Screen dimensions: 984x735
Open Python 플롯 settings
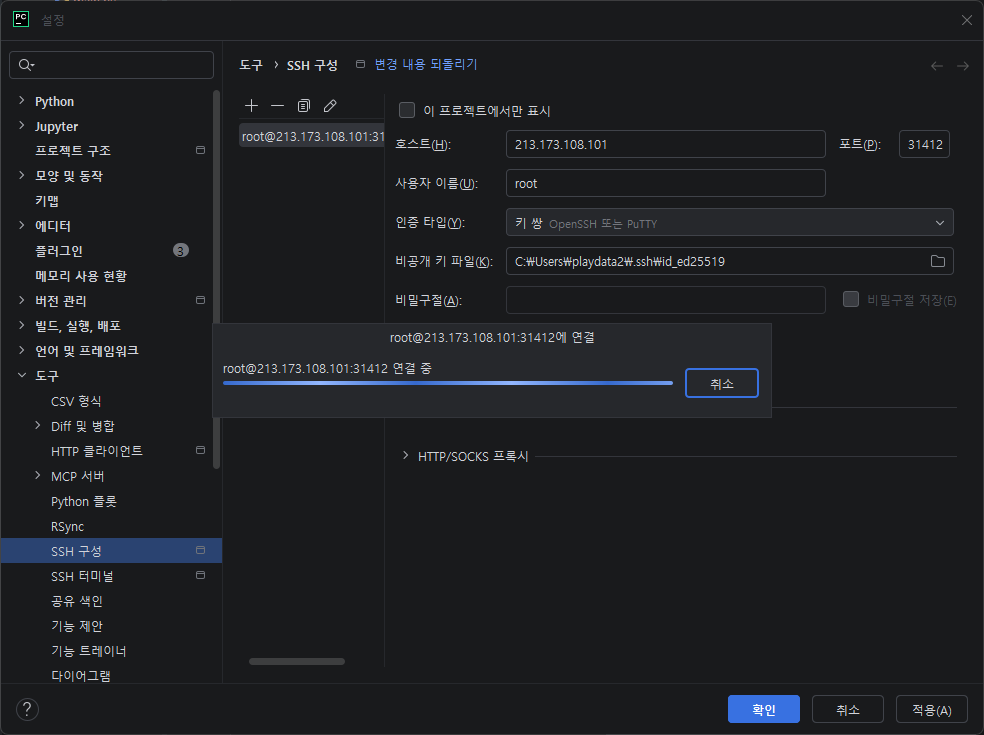83,502
